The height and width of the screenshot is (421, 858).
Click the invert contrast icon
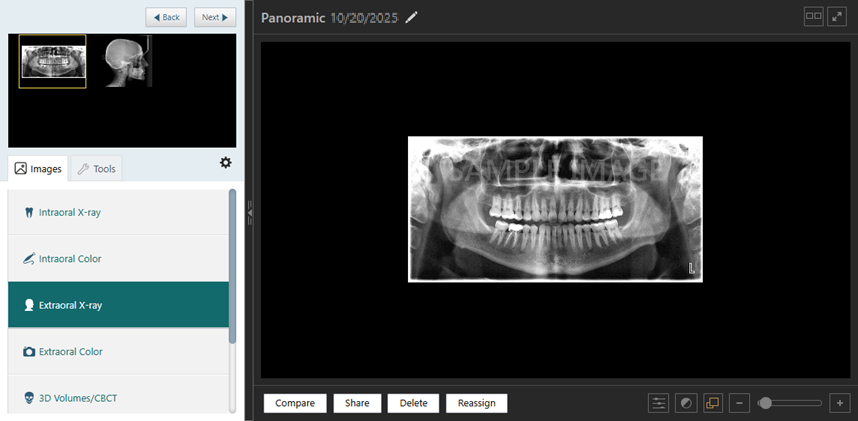(686, 403)
